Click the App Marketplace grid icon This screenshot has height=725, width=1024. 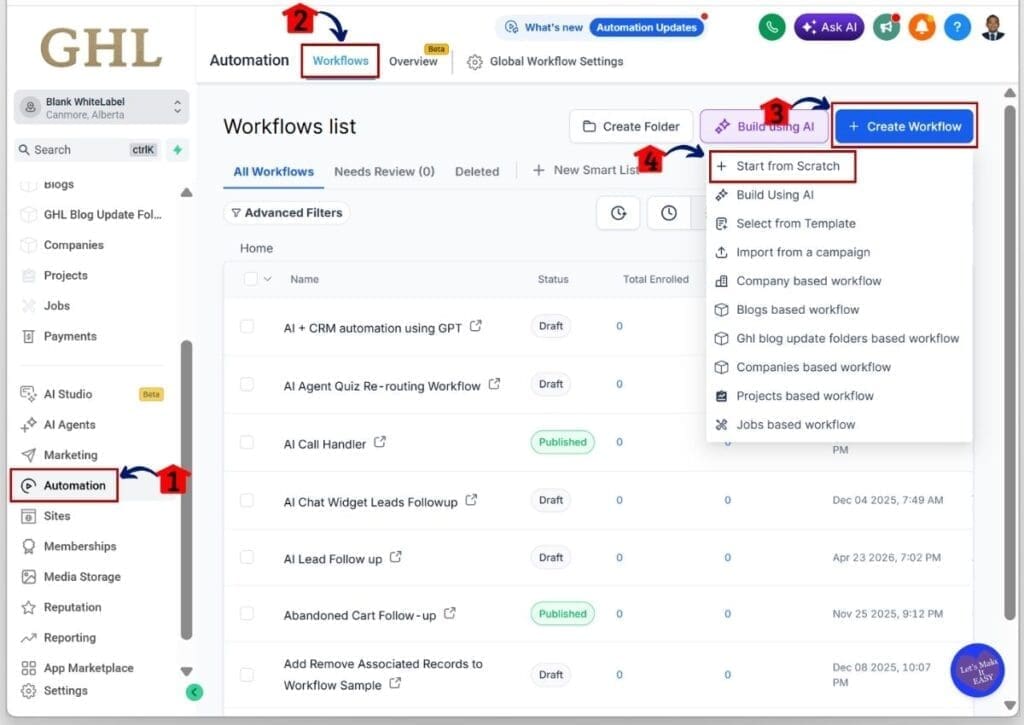coord(28,668)
